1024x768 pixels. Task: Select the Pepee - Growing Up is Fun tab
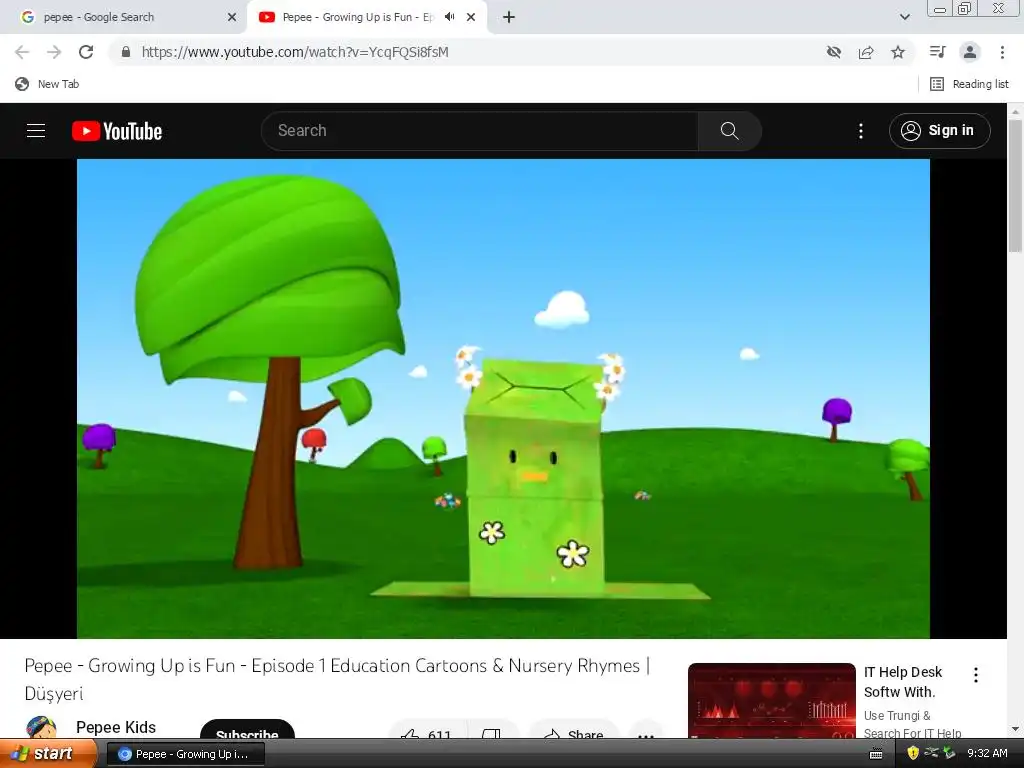tap(357, 17)
